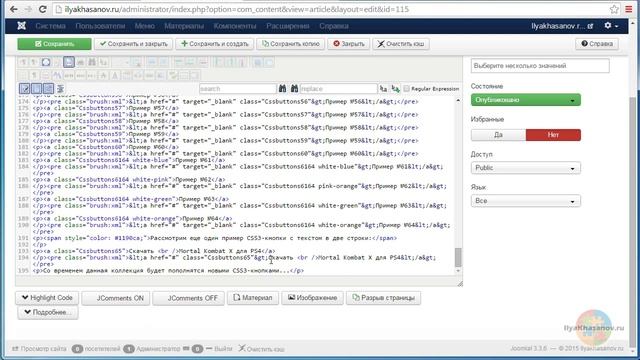Set Избранные to Да
Viewport: 640px width, 360px height.
[x=498, y=135]
